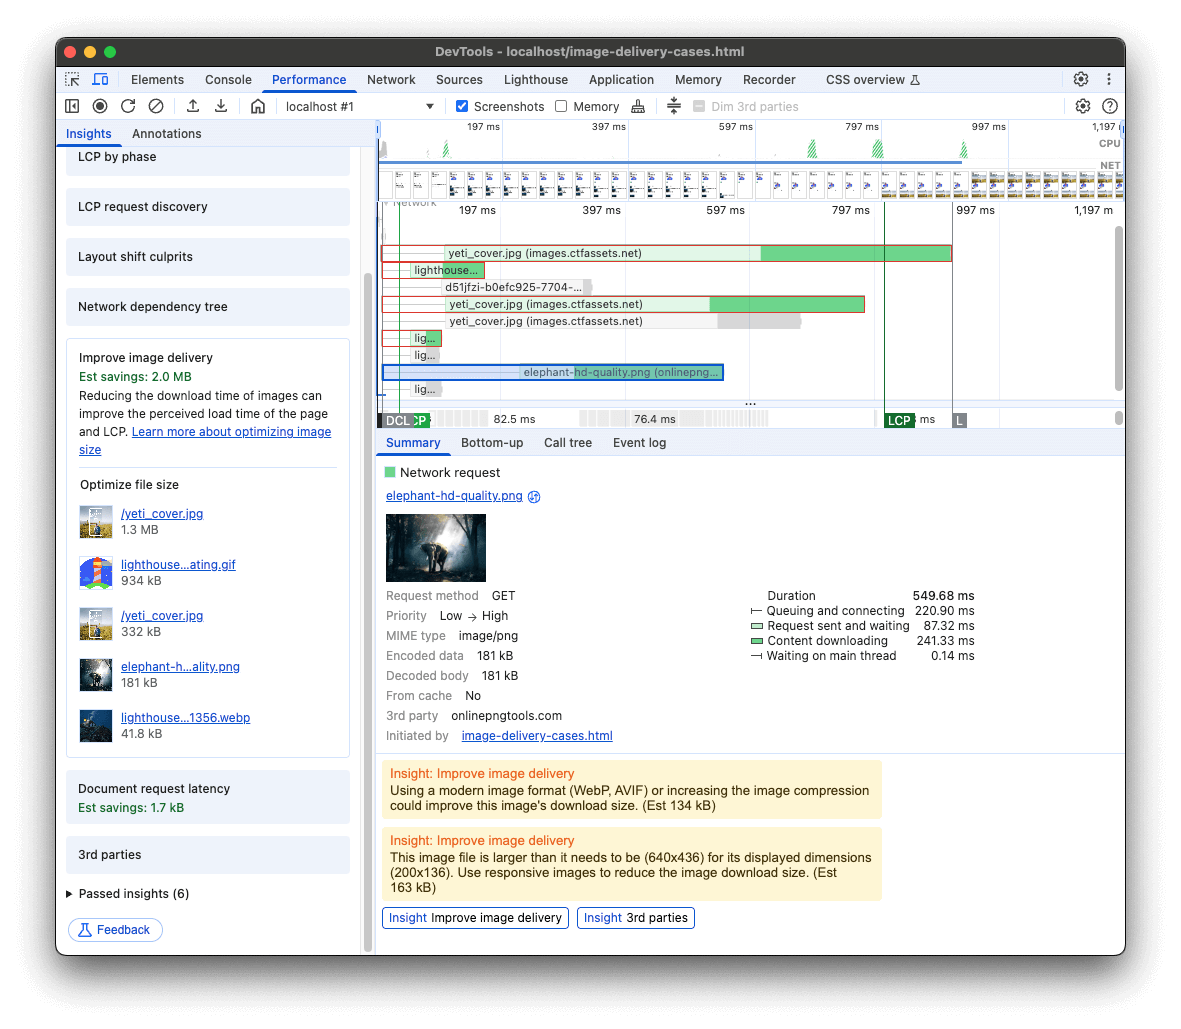The width and height of the screenshot is (1181, 1029).
Task: Clear the current performance recording
Action: tap(155, 105)
